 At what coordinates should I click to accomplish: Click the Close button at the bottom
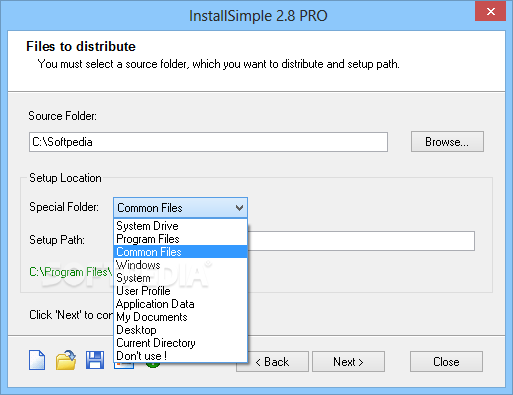coord(446,362)
